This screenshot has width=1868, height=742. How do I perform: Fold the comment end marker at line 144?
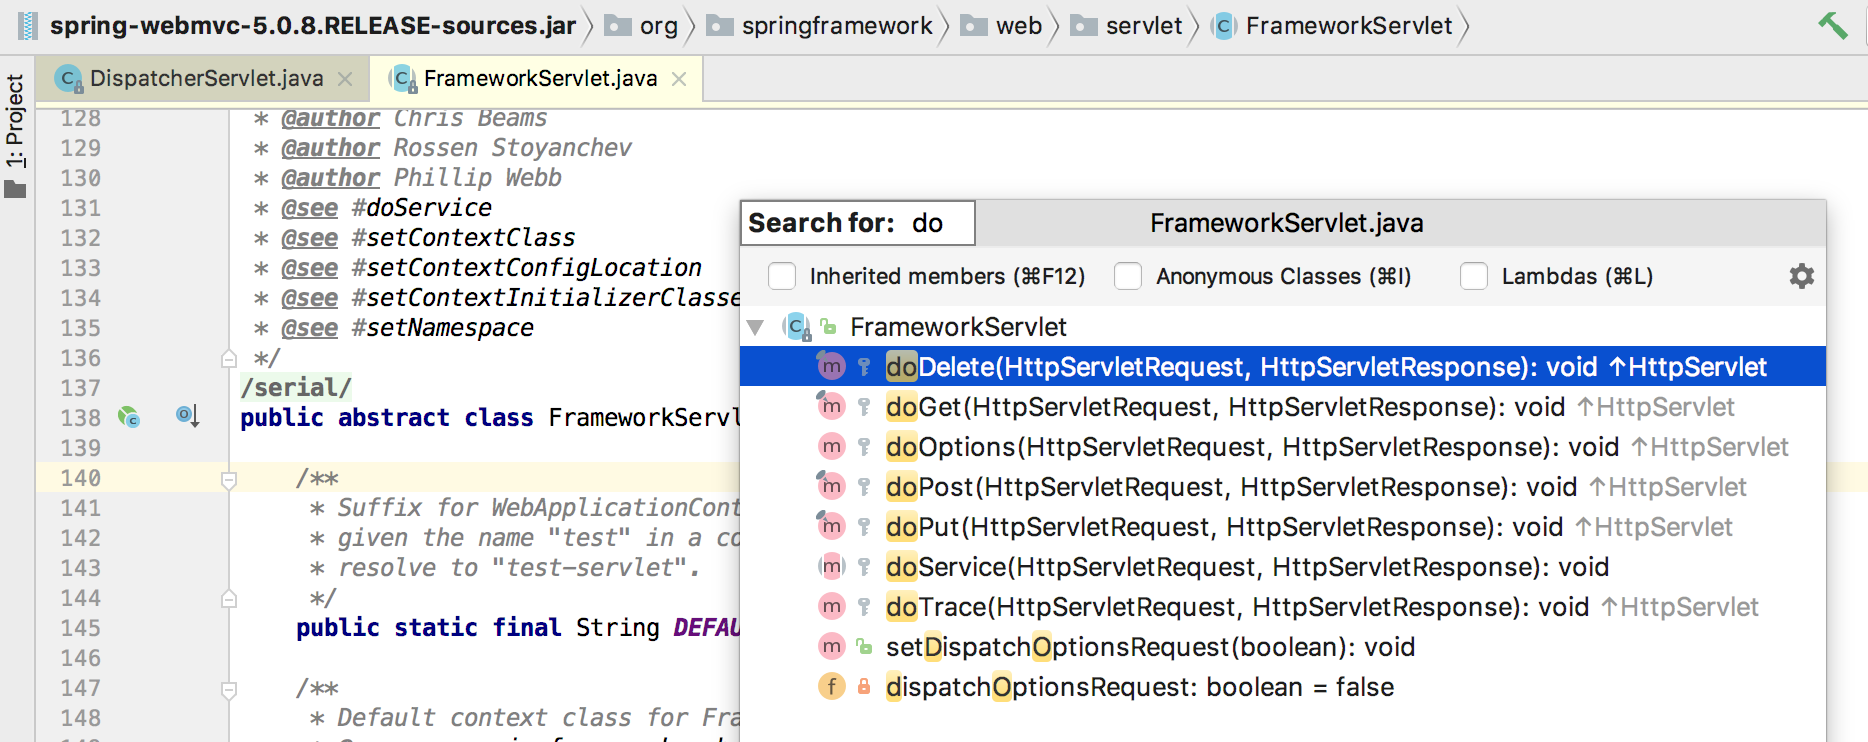click(229, 598)
